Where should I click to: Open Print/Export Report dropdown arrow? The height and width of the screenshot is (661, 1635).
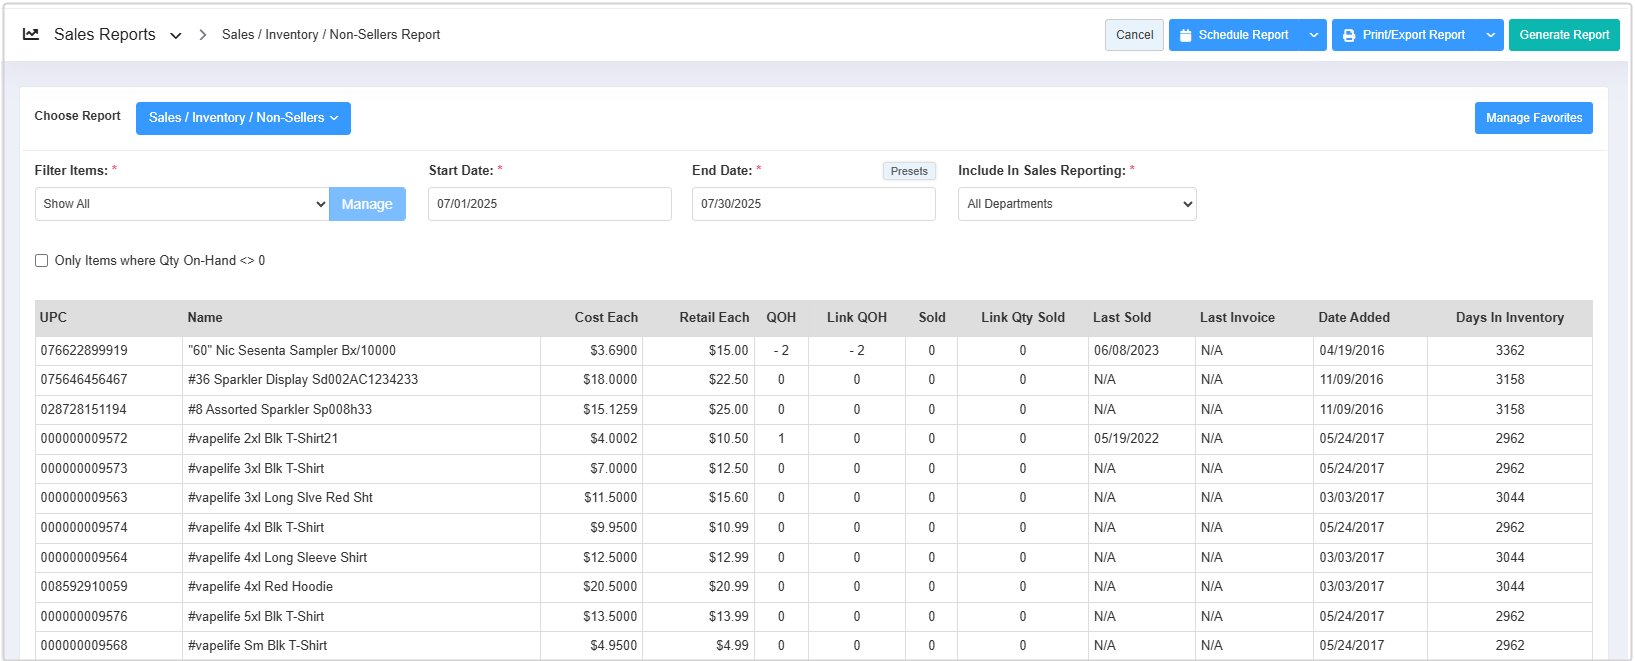pos(1490,35)
